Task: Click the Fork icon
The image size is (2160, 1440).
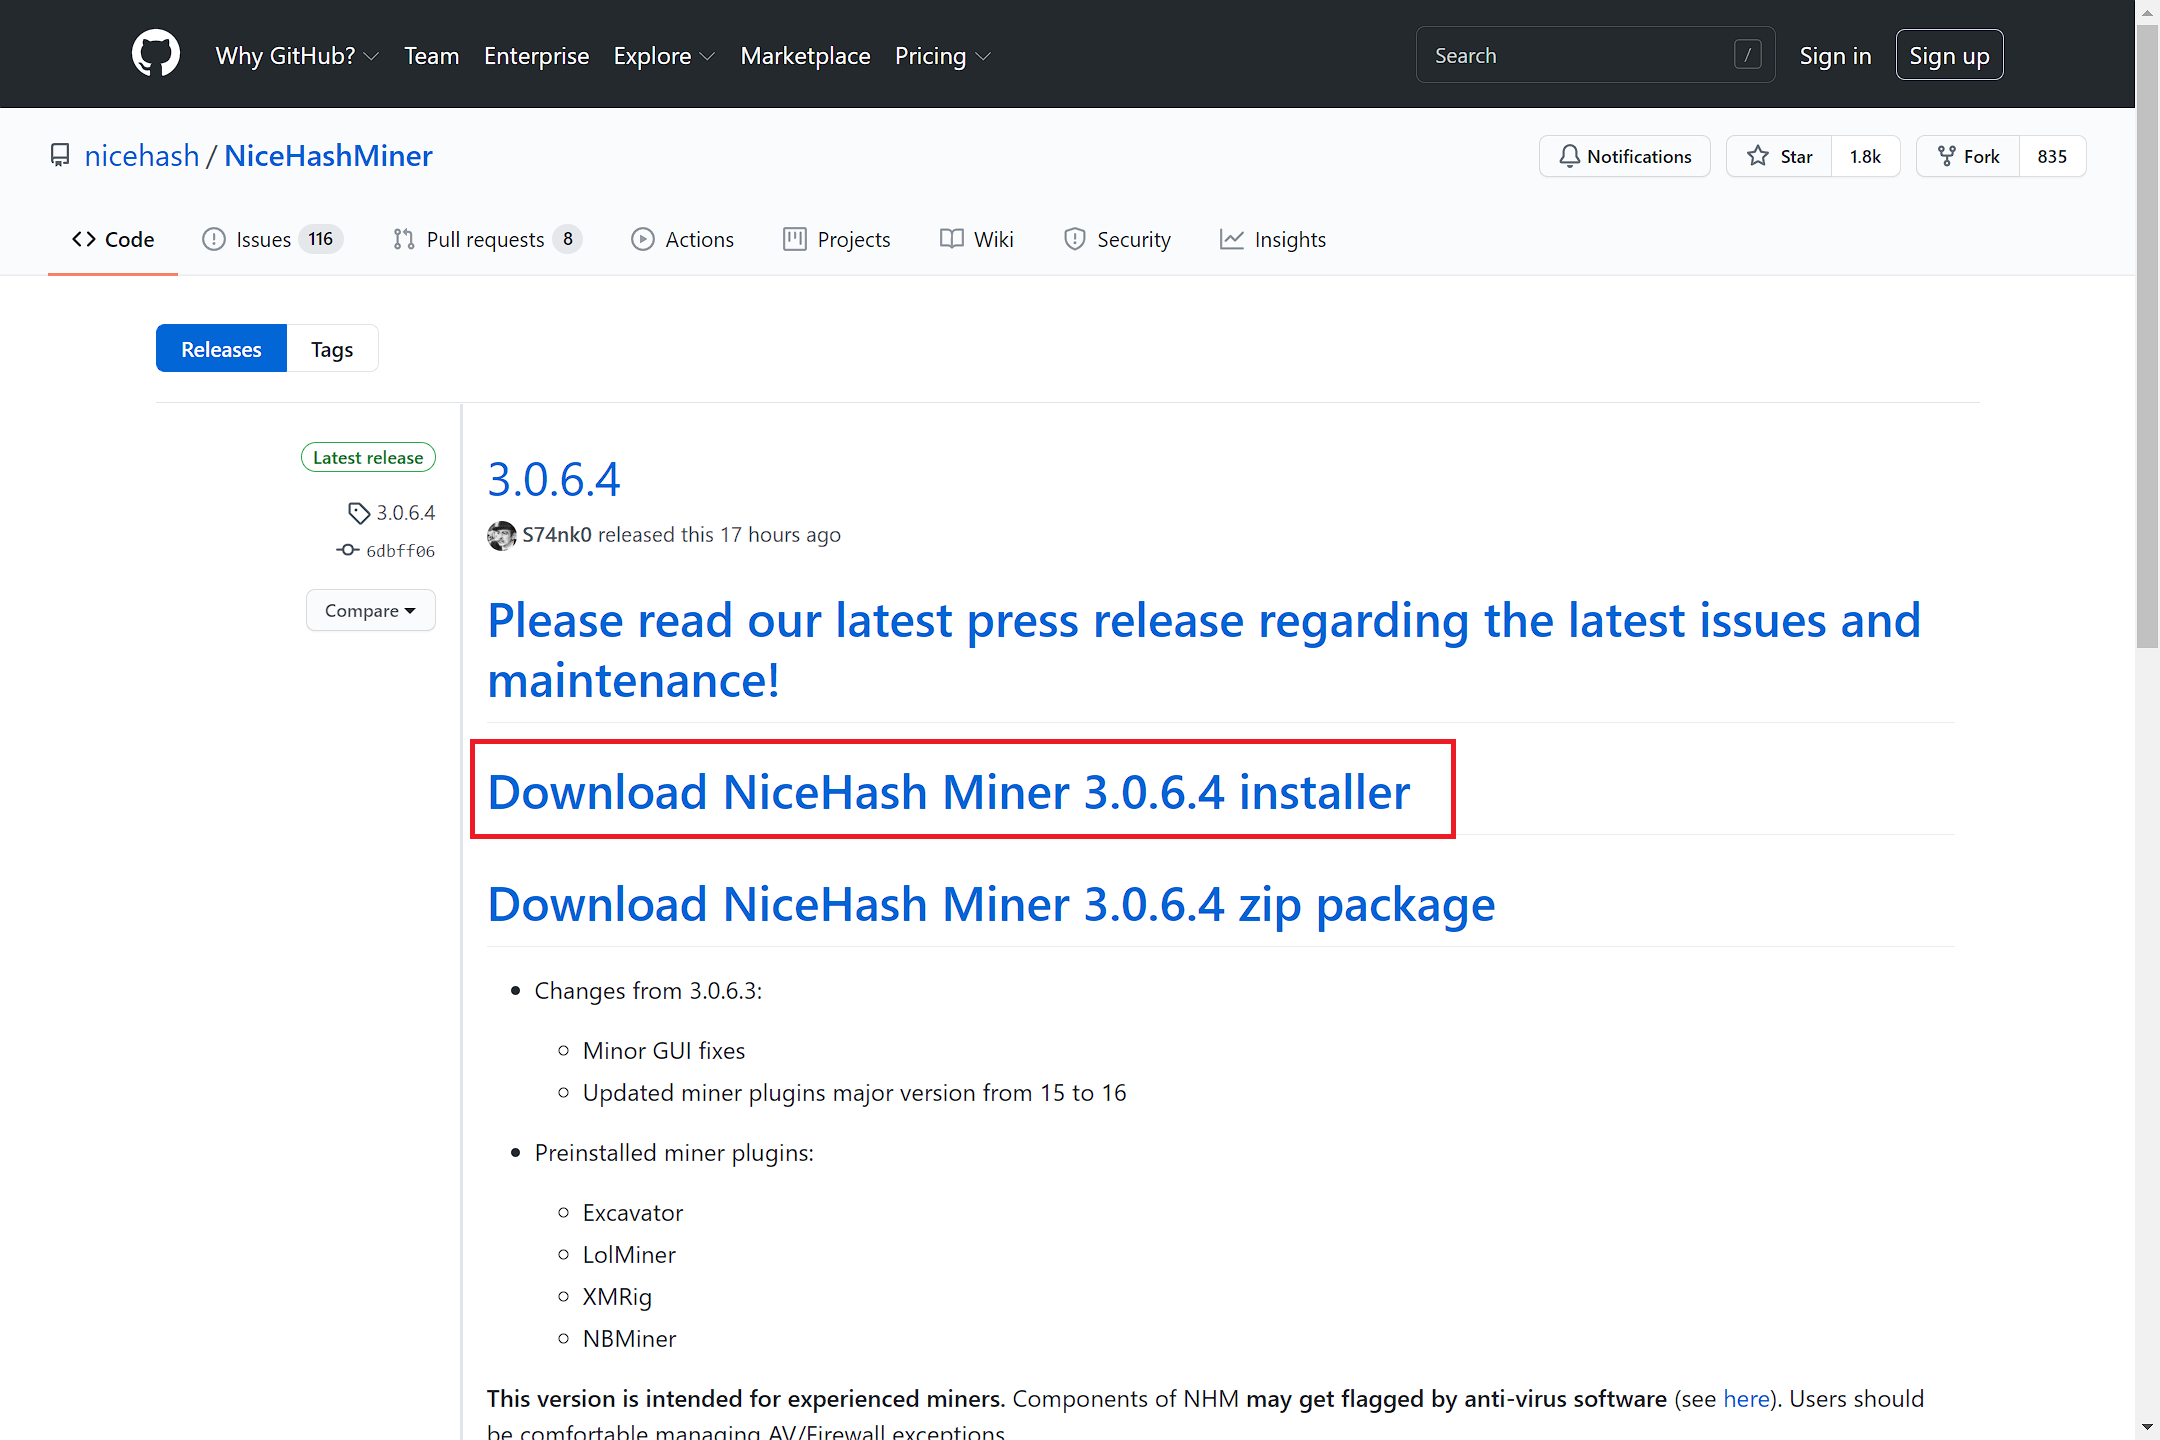Action: [x=1946, y=156]
